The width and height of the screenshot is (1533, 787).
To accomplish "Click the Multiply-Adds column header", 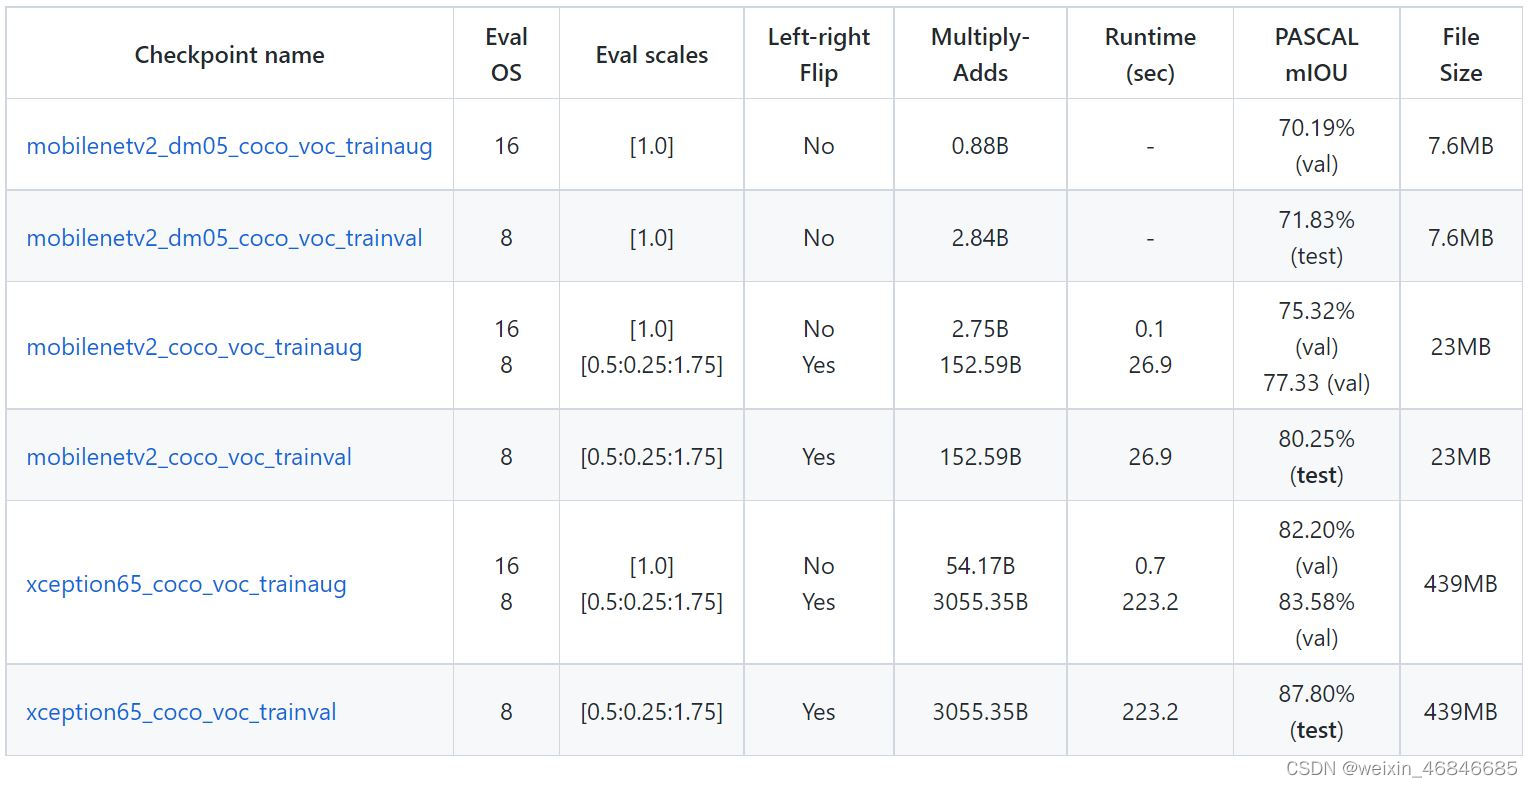I will click(x=980, y=55).
